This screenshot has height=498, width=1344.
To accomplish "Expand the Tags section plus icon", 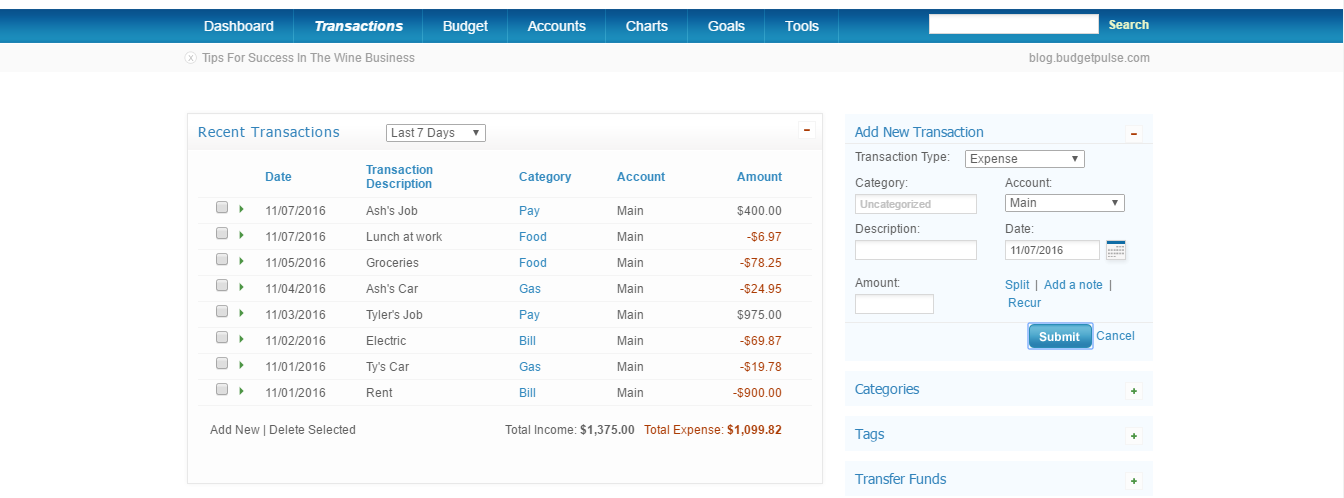I will point(1133,436).
